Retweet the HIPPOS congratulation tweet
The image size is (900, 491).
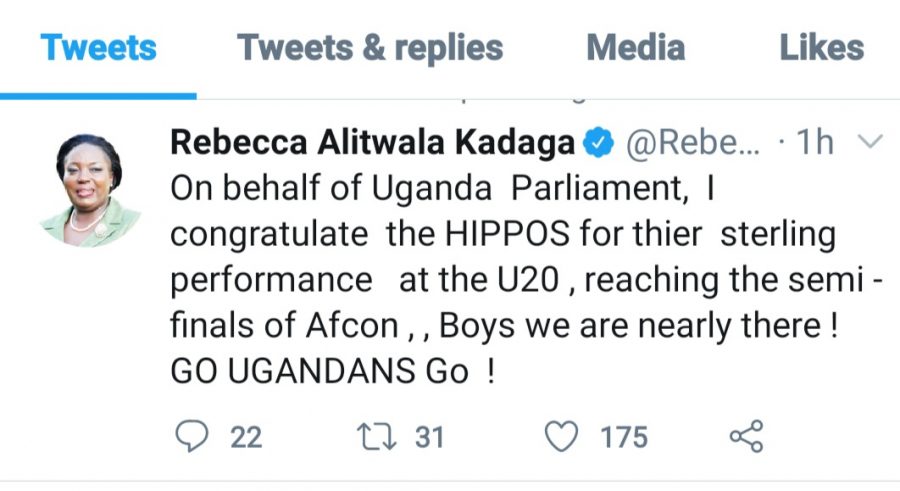coord(375,437)
